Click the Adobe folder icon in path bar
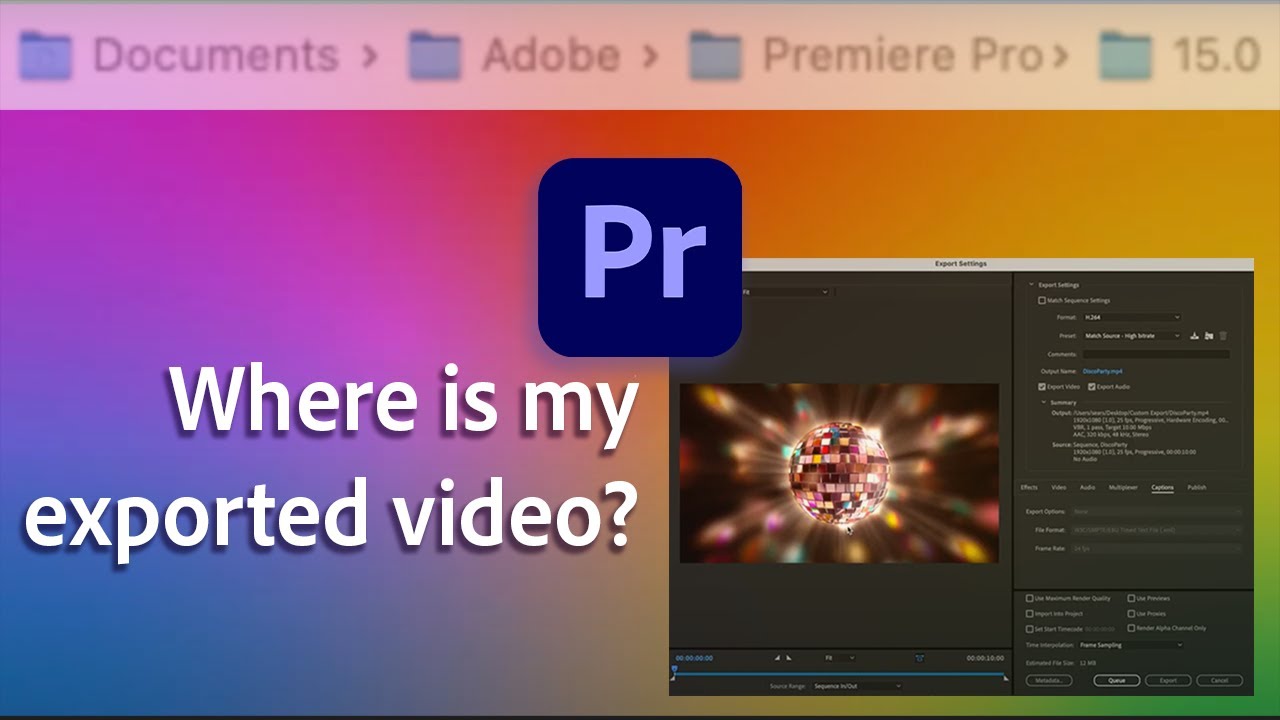This screenshot has height=720, width=1280. [x=434, y=56]
